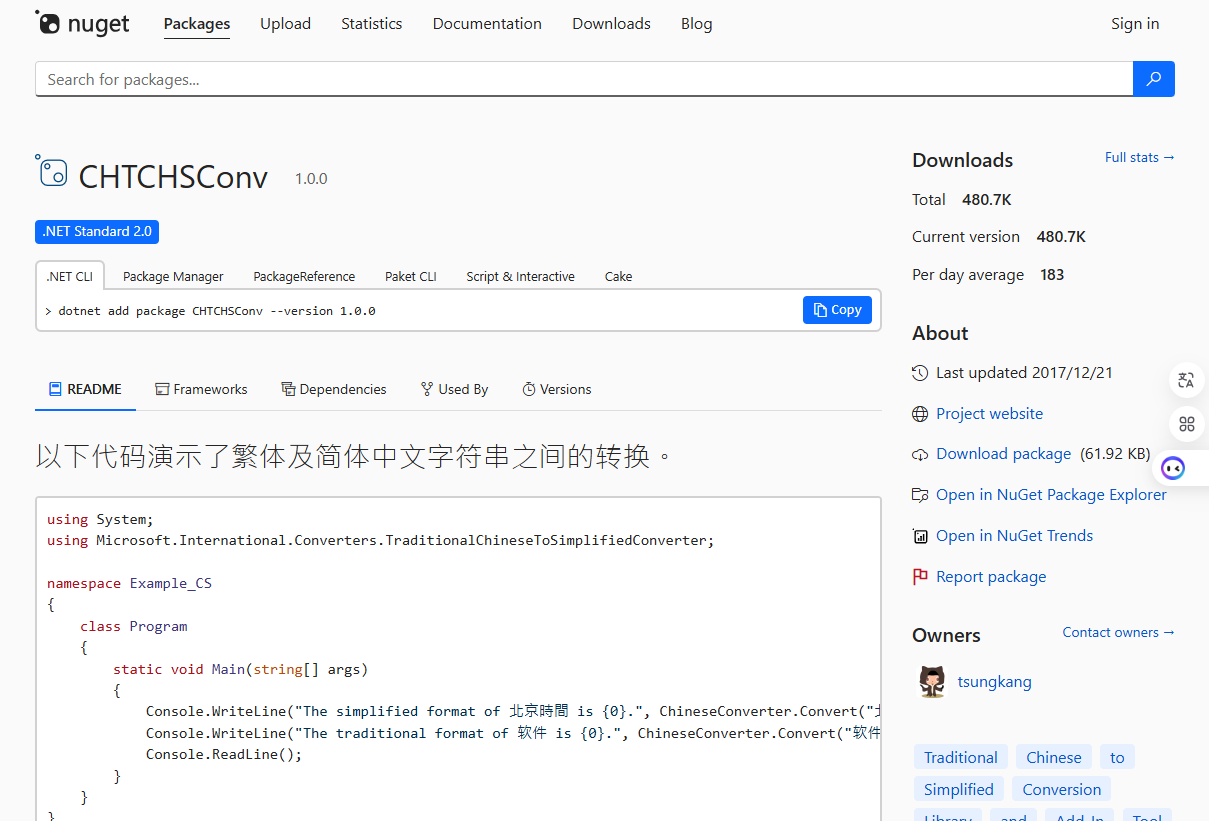Click the red flag report icon
Image resolution: width=1209 pixels, height=821 pixels.
[920, 577]
